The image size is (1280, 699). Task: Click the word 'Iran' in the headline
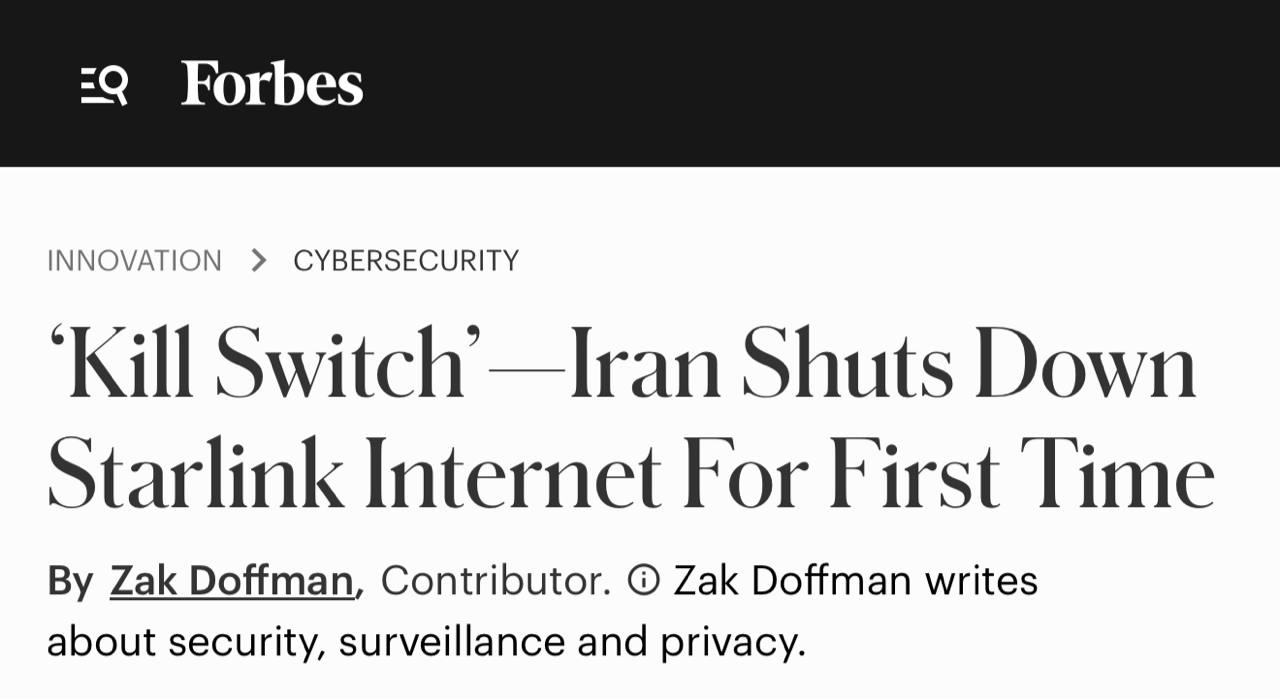click(645, 366)
